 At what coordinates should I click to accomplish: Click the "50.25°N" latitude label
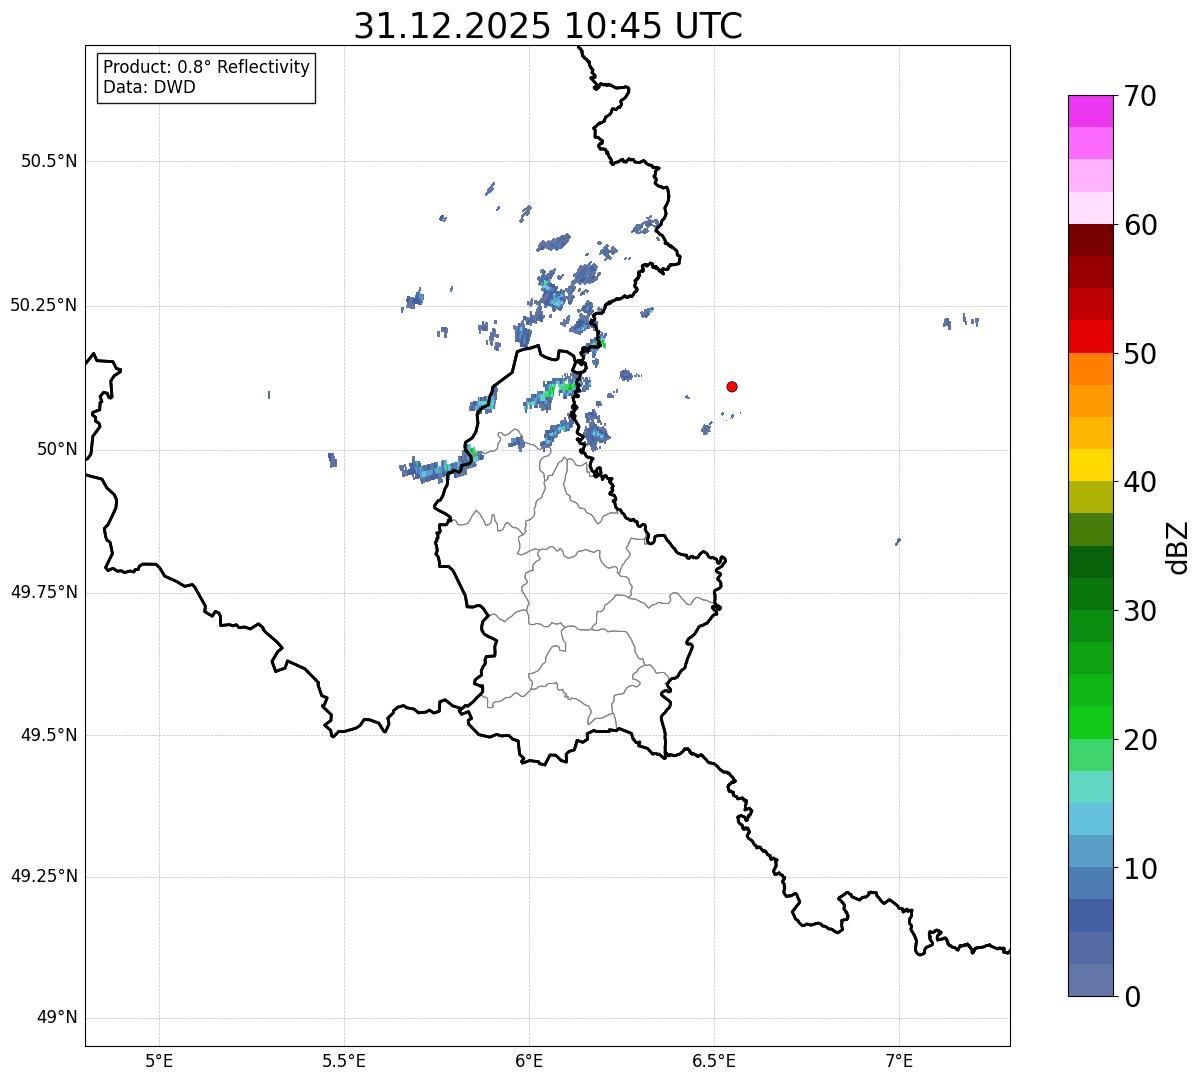44,305
